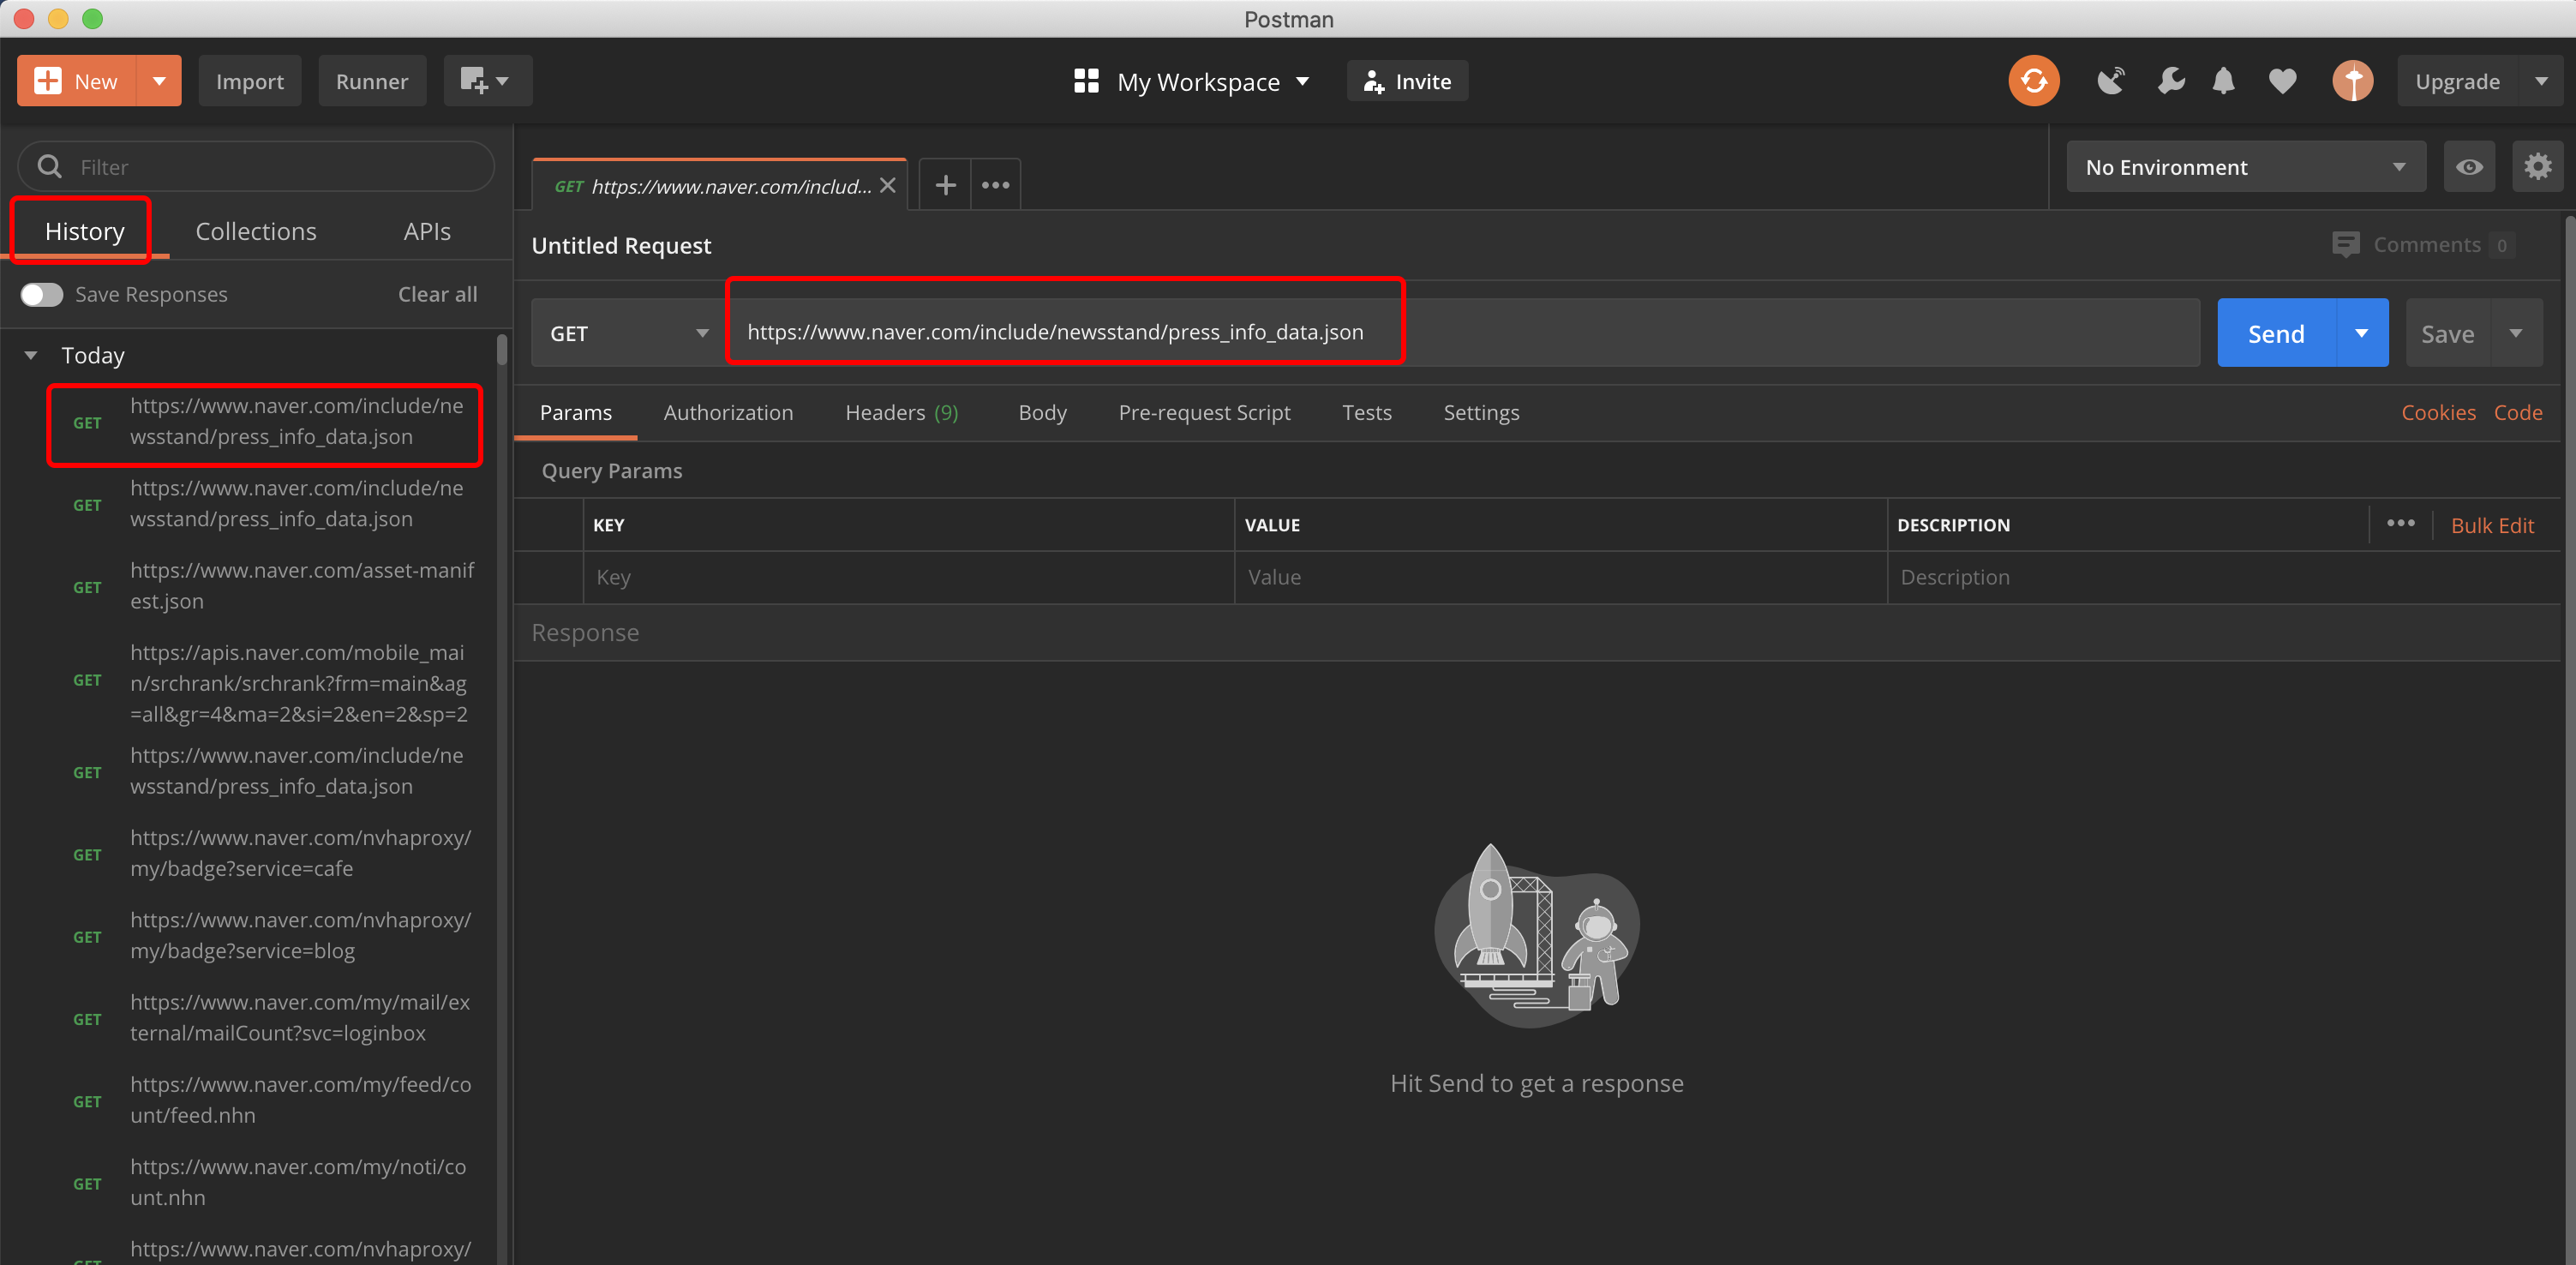Click the environment quick look eye icon
Viewport: 2576px width, 1265px height.
point(2468,167)
